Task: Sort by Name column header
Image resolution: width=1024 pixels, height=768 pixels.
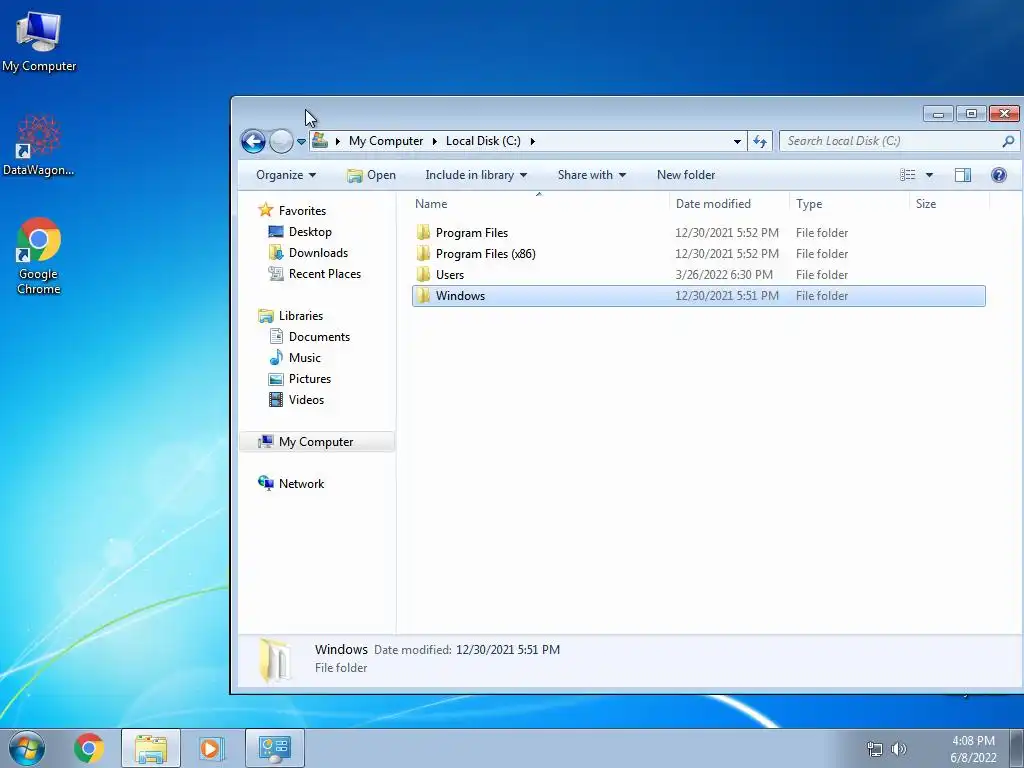Action: pyautogui.click(x=539, y=204)
